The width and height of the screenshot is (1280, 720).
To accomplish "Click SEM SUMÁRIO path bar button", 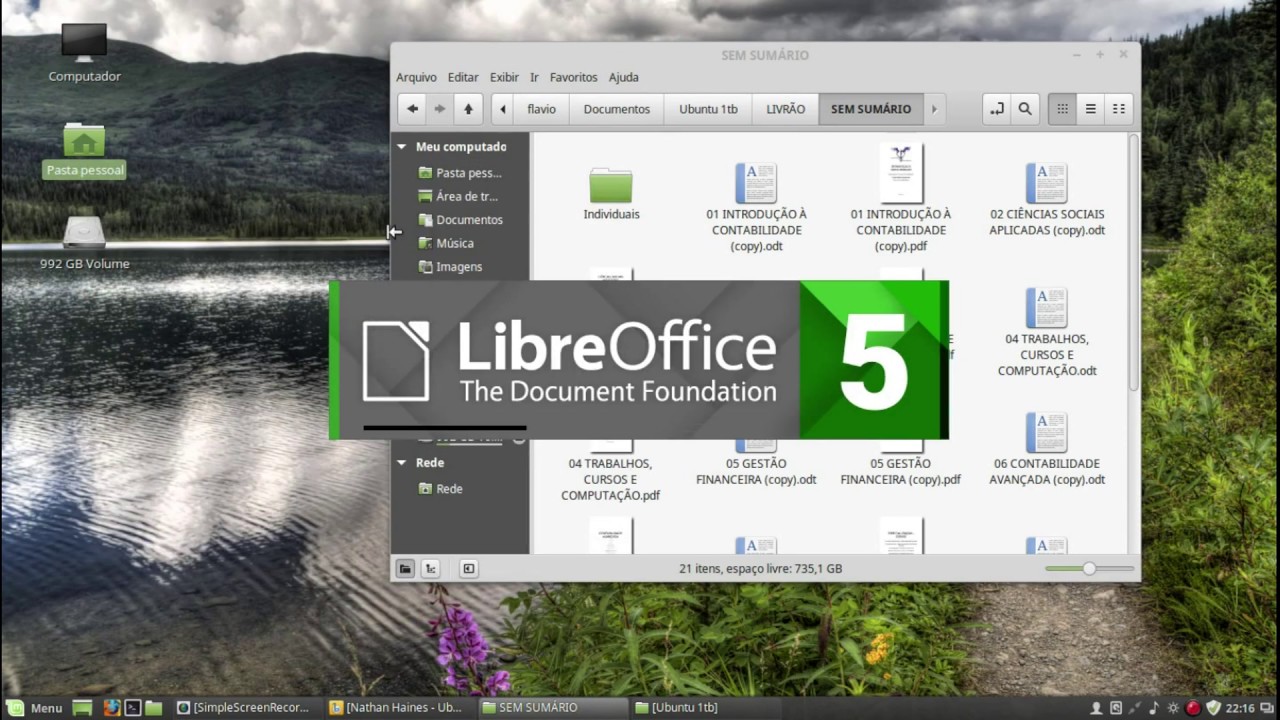I will (x=870, y=109).
